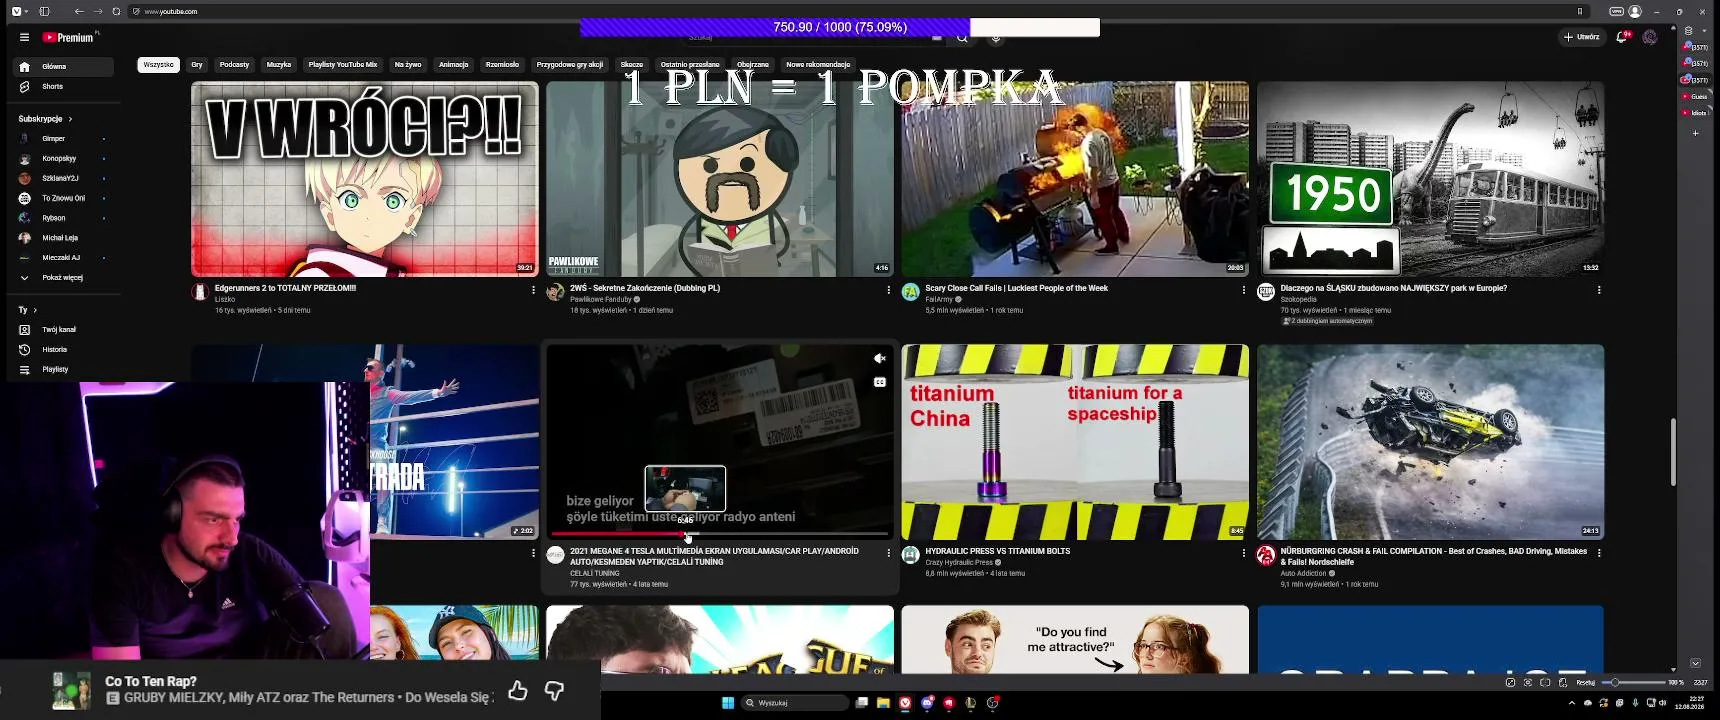Select the Rzemiosło filter chip
Screen dimensions: 1720x720
[x=502, y=64]
